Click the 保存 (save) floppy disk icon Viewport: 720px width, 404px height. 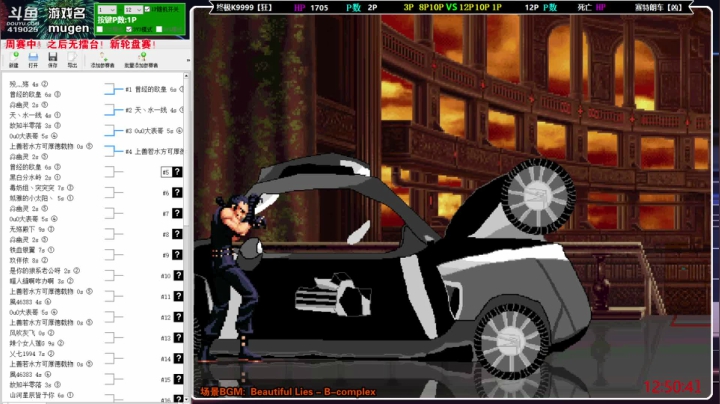[53, 59]
